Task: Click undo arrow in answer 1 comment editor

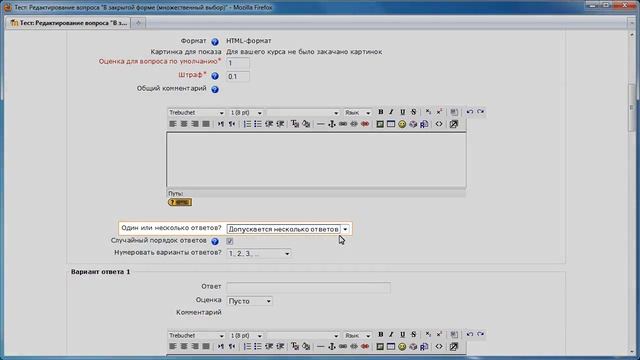Action: (x=470, y=334)
